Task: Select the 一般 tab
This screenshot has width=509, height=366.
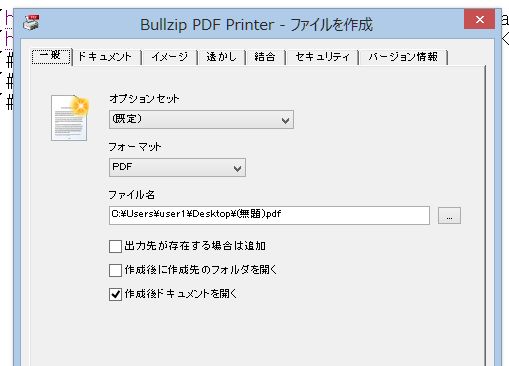Action: 51,56
